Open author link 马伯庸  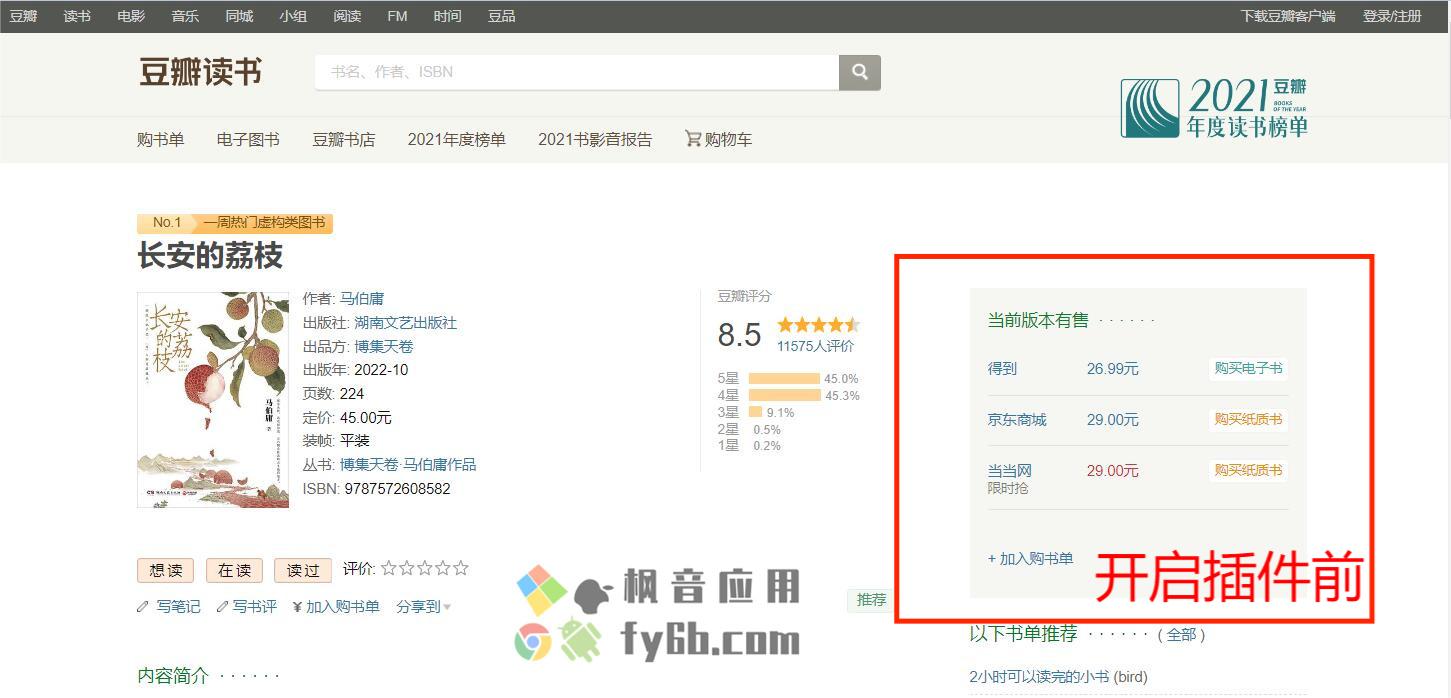(362, 299)
